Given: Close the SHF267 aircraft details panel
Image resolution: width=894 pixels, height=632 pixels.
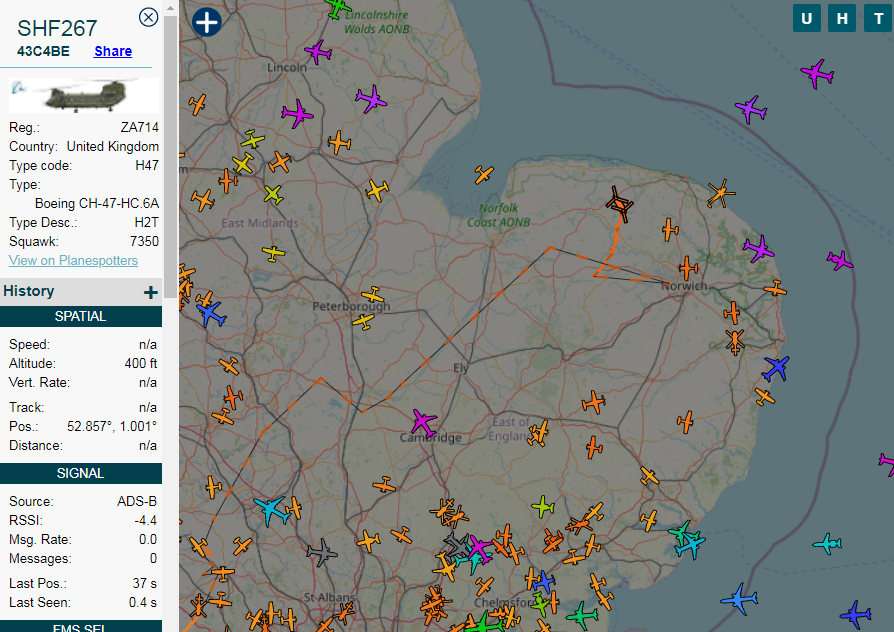Looking at the screenshot, I should pyautogui.click(x=148, y=18).
